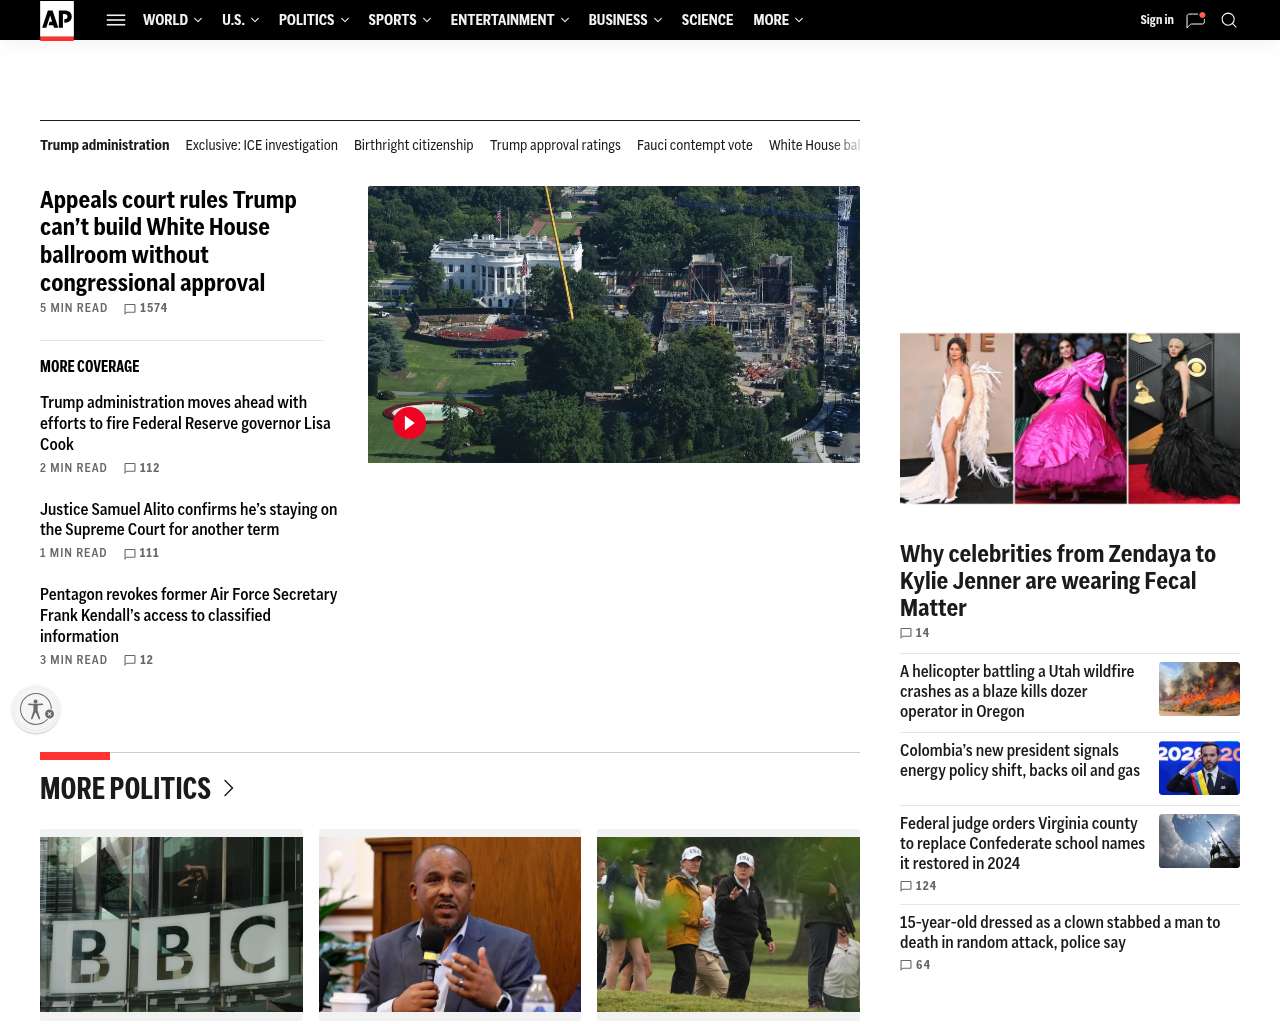Open the BBC logo photo card
The image size is (1280, 1024).
coord(171,924)
